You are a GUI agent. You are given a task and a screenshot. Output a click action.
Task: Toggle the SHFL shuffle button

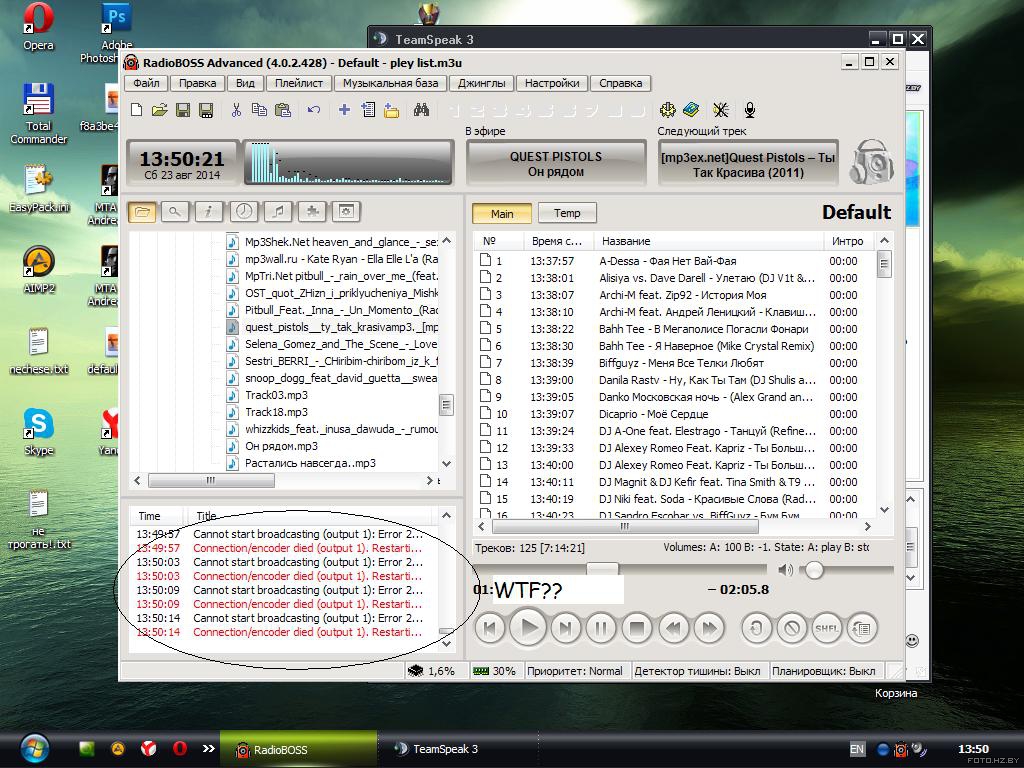click(x=827, y=628)
